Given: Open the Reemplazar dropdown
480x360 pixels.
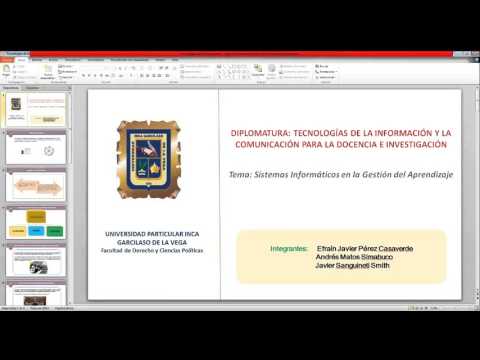Looking at the screenshot, I should click(x=326, y=72).
